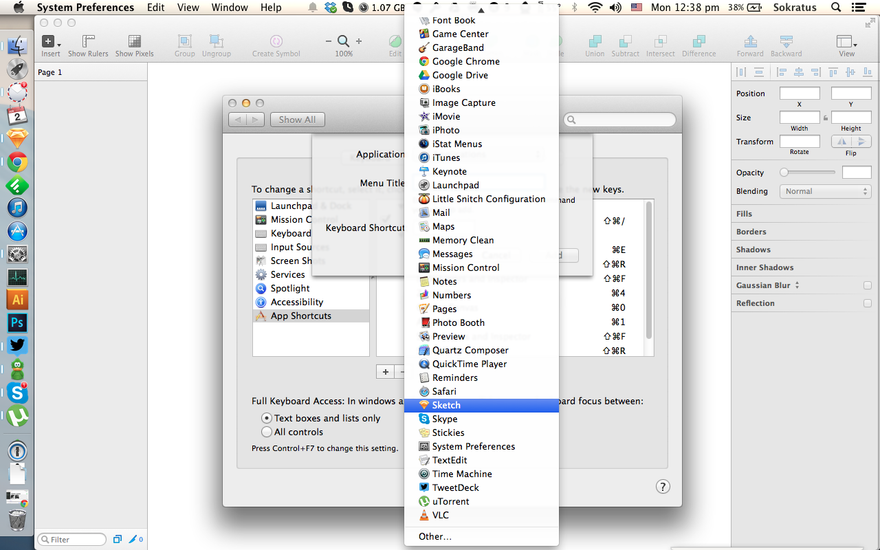The image size is (880, 550).
Task: Toggle Show Pixels in Sketch toolbar
Action: coord(134,45)
